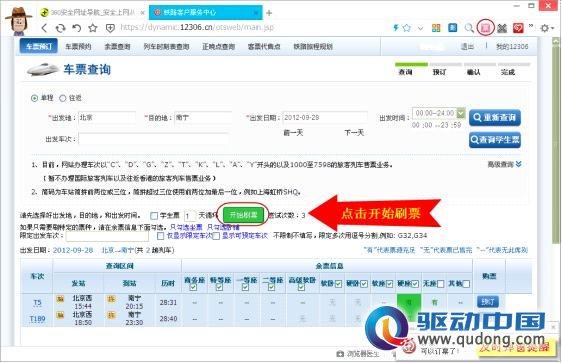Open the 出发时间 00:00--24:00 dropdown

point(439,113)
